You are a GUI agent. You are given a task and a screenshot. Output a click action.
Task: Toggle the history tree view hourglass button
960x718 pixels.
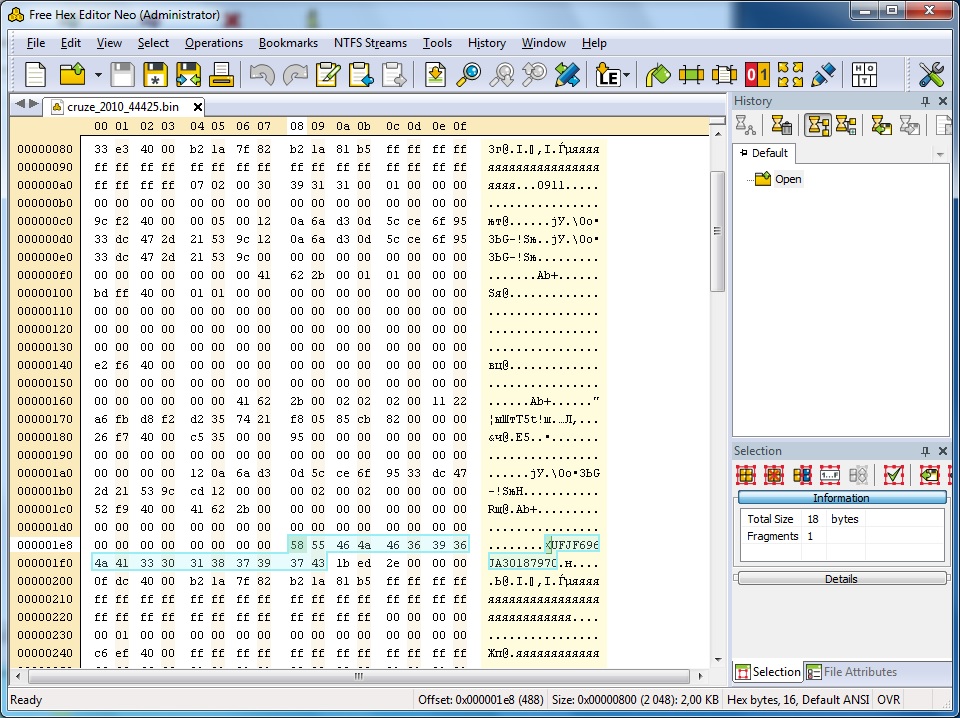(x=819, y=125)
